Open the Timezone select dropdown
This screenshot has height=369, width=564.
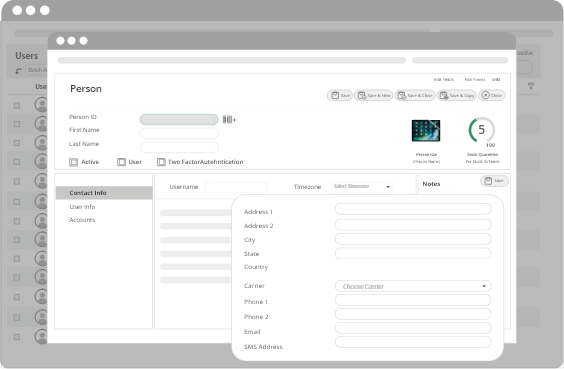(362, 186)
